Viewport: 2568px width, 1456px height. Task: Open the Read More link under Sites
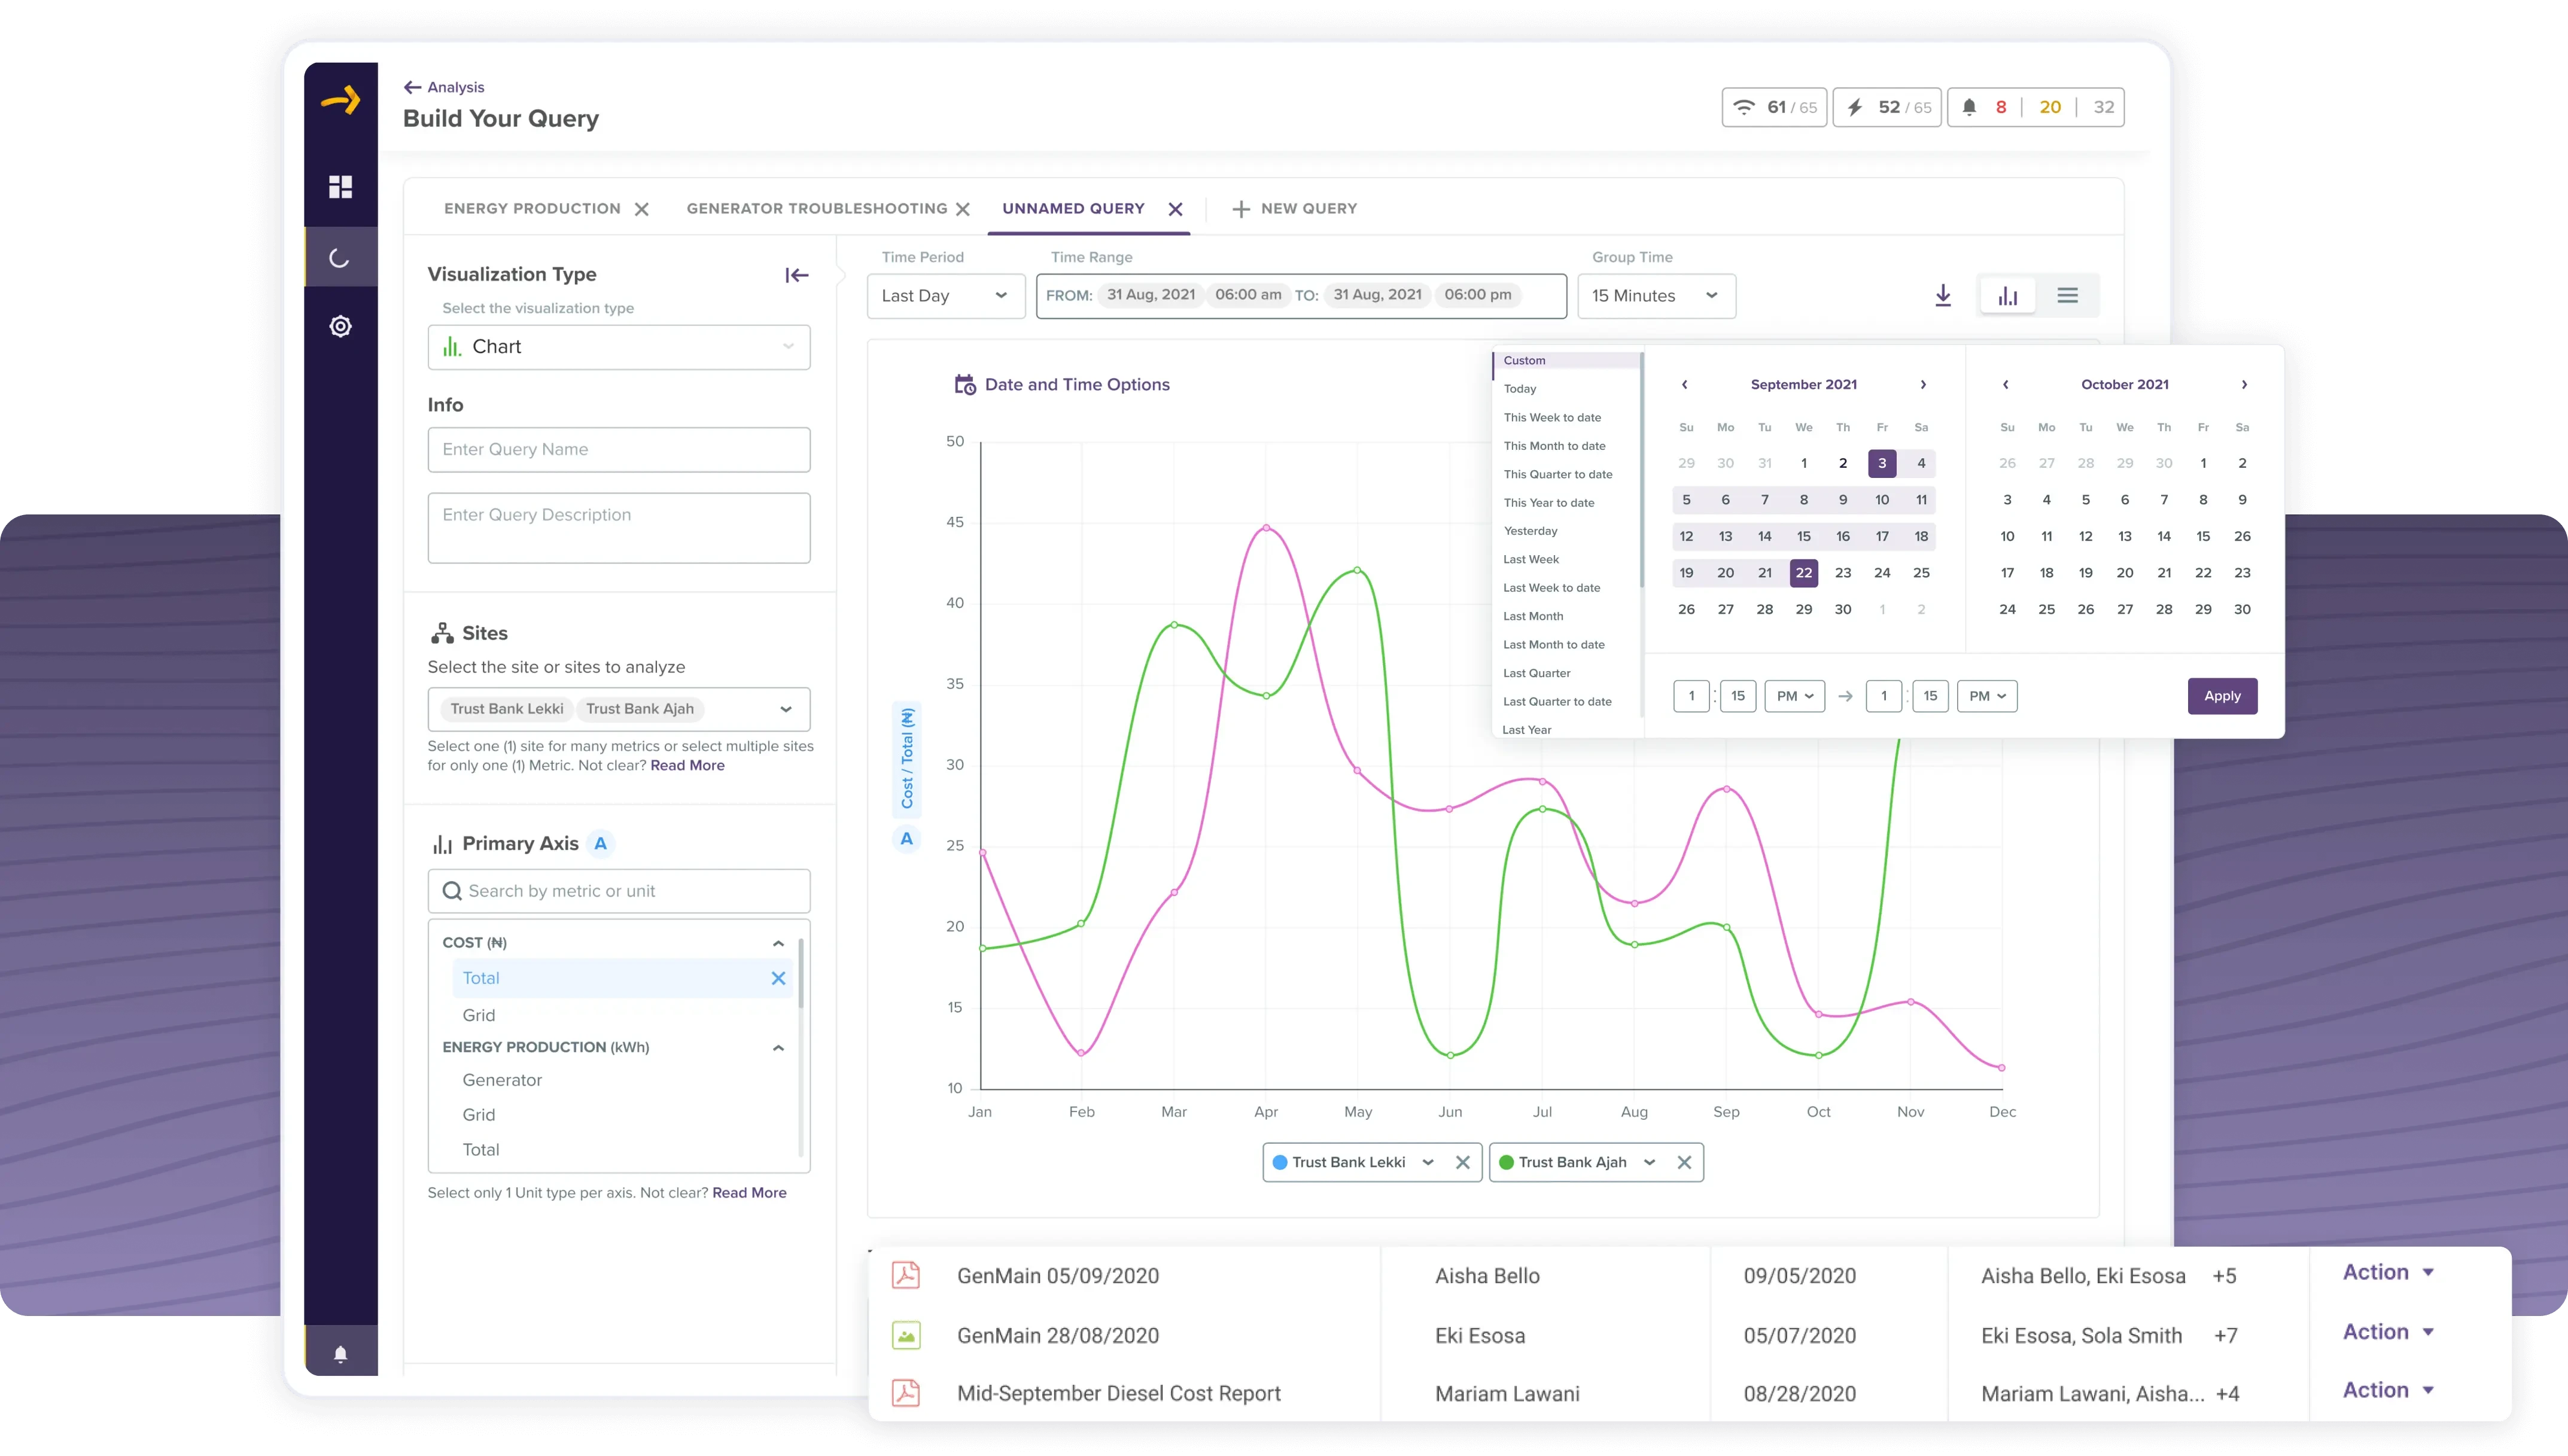click(x=687, y=765)
